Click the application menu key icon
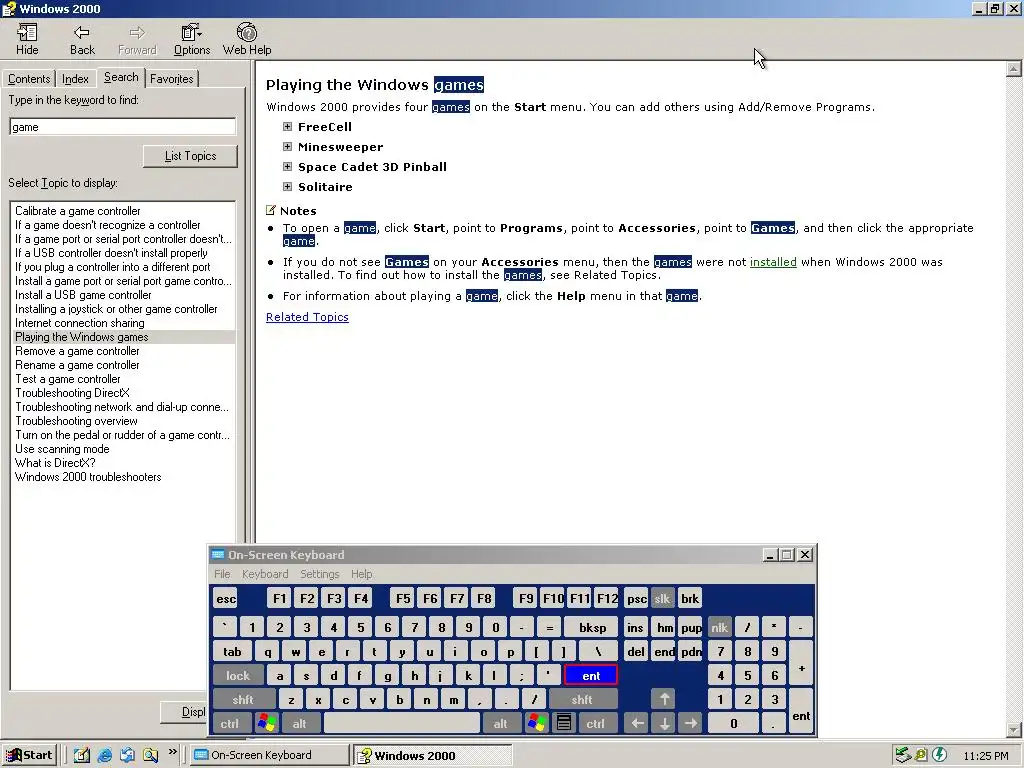Image resolution: width=1024 pixels, height=768 pixels. tap(564, 723)
